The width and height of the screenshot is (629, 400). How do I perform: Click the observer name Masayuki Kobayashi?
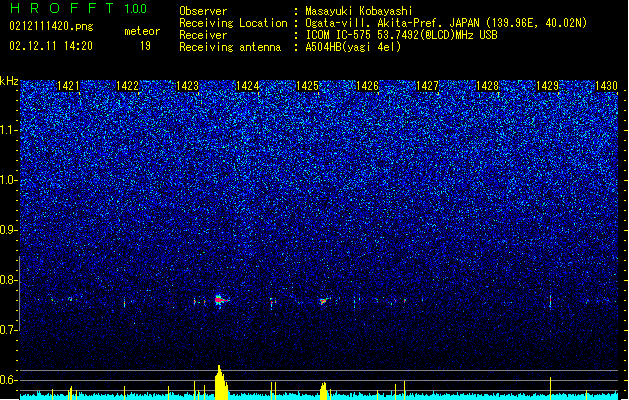pyautogui.click(x=359, y=11)
